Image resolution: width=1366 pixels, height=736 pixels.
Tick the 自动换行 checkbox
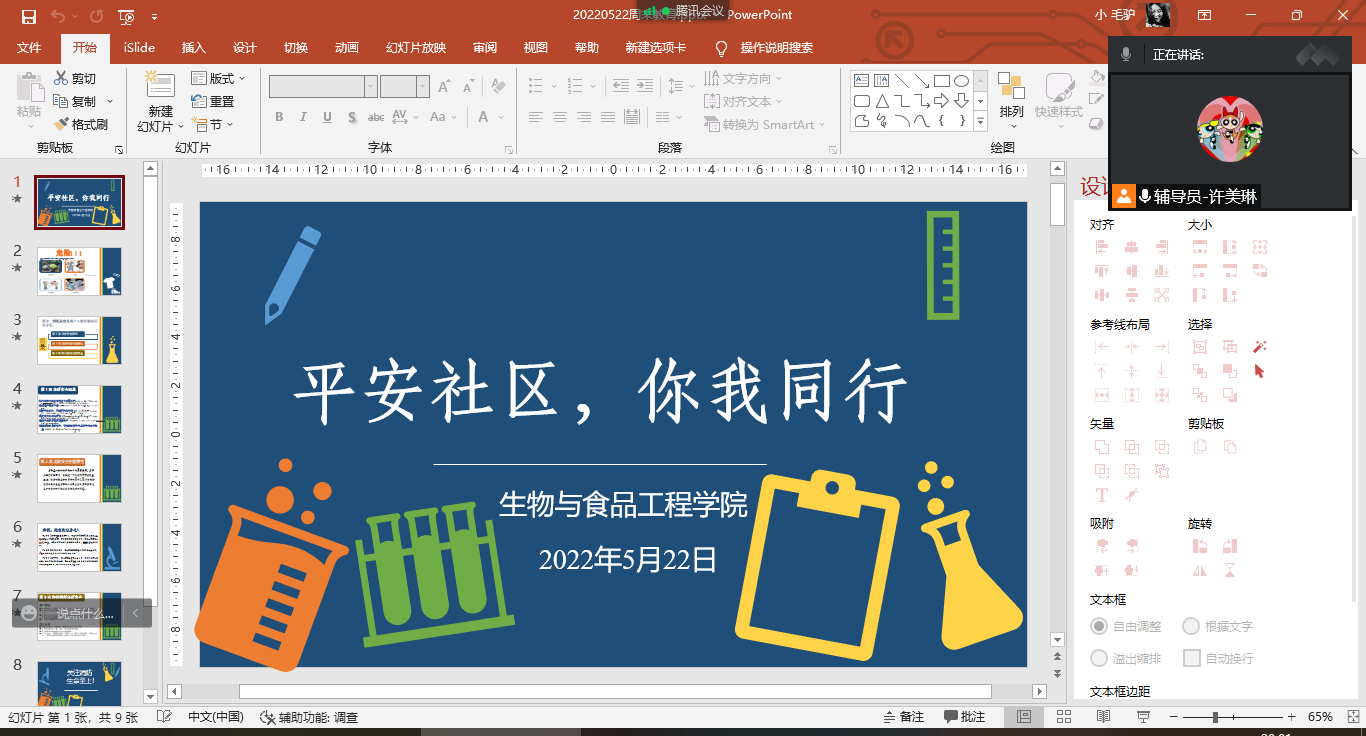coord(1191,658)
